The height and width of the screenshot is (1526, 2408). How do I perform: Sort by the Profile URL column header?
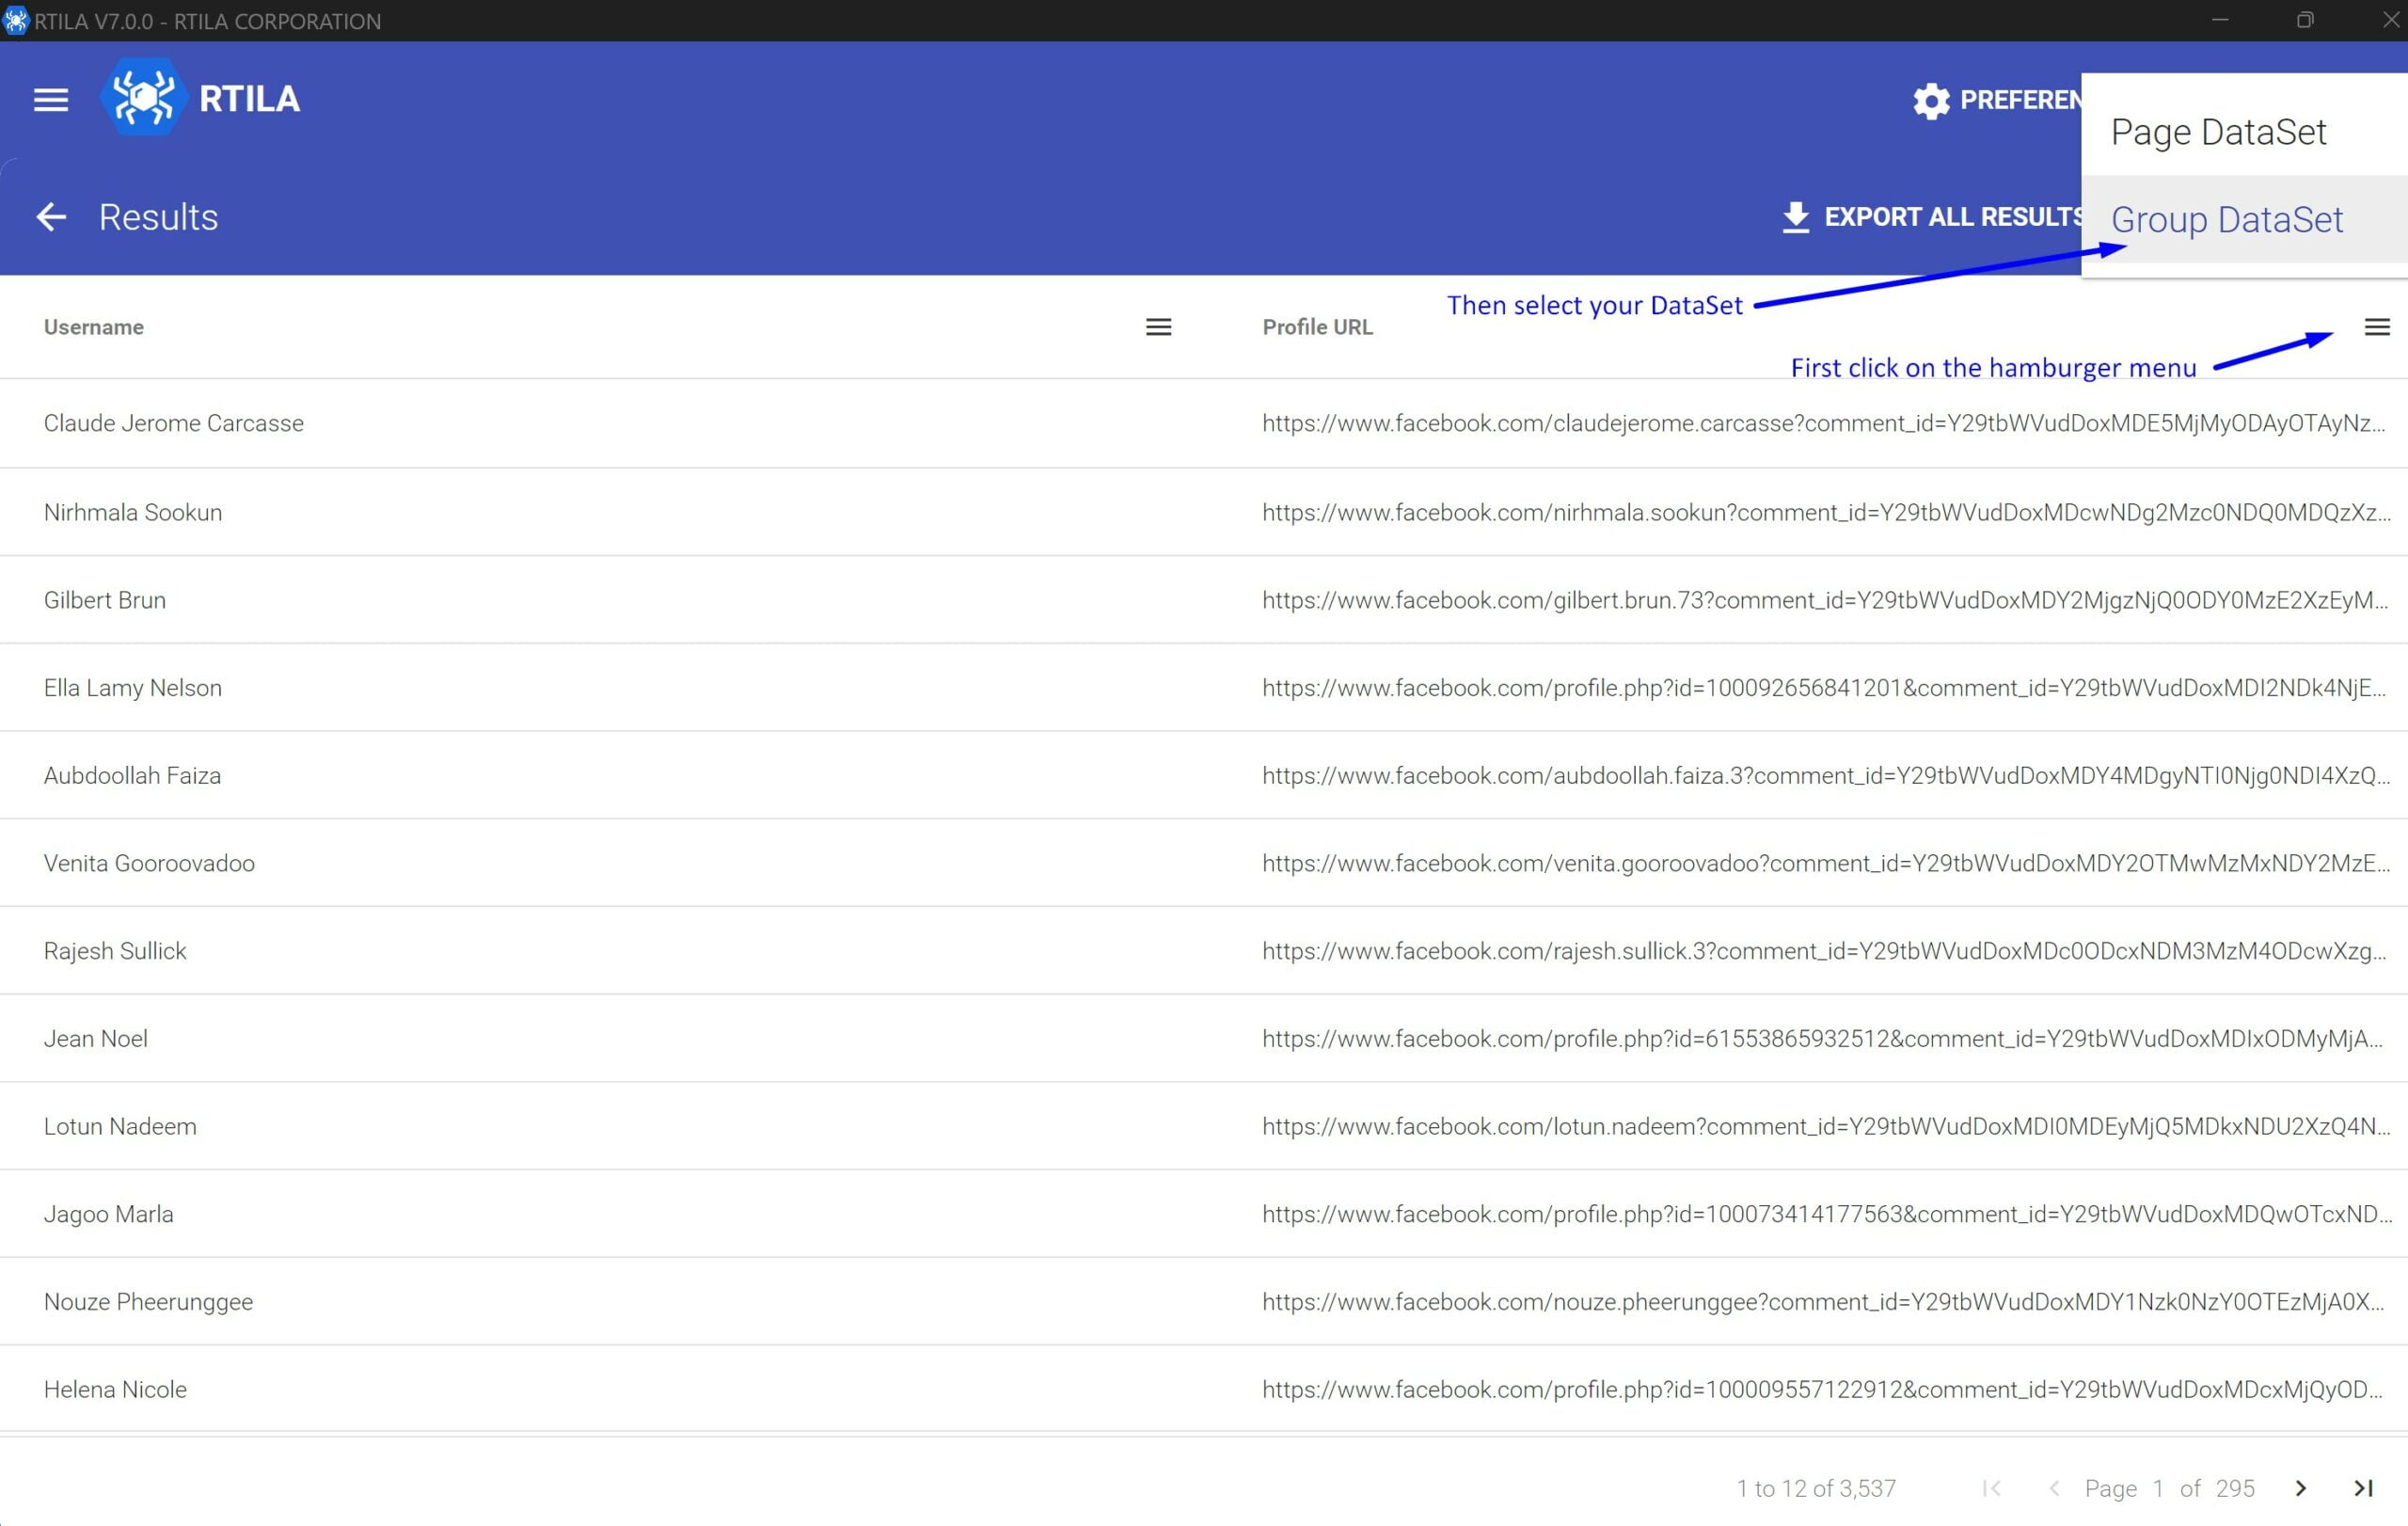[1316, 327]
